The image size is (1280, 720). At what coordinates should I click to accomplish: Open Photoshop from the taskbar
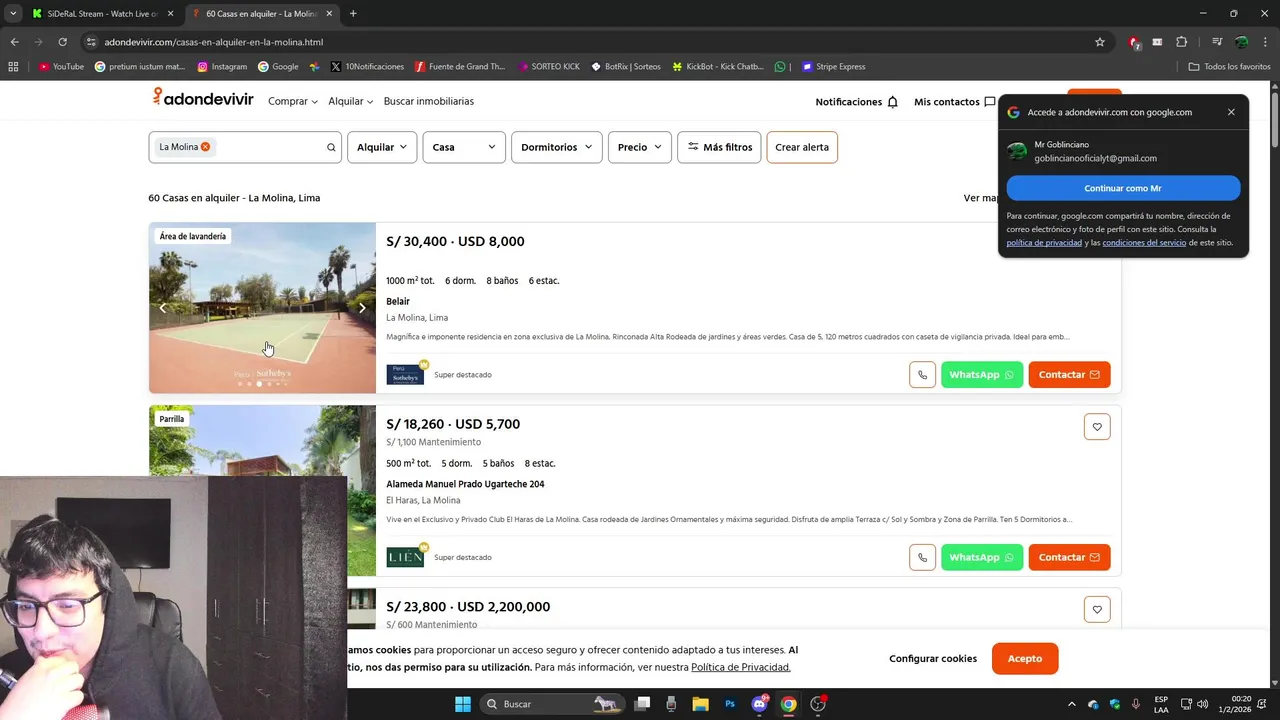pyautogui.click(x=730, y=704)
